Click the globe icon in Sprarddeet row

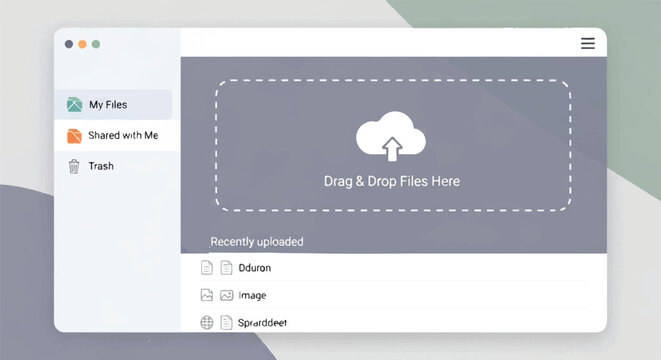[207, 322]
